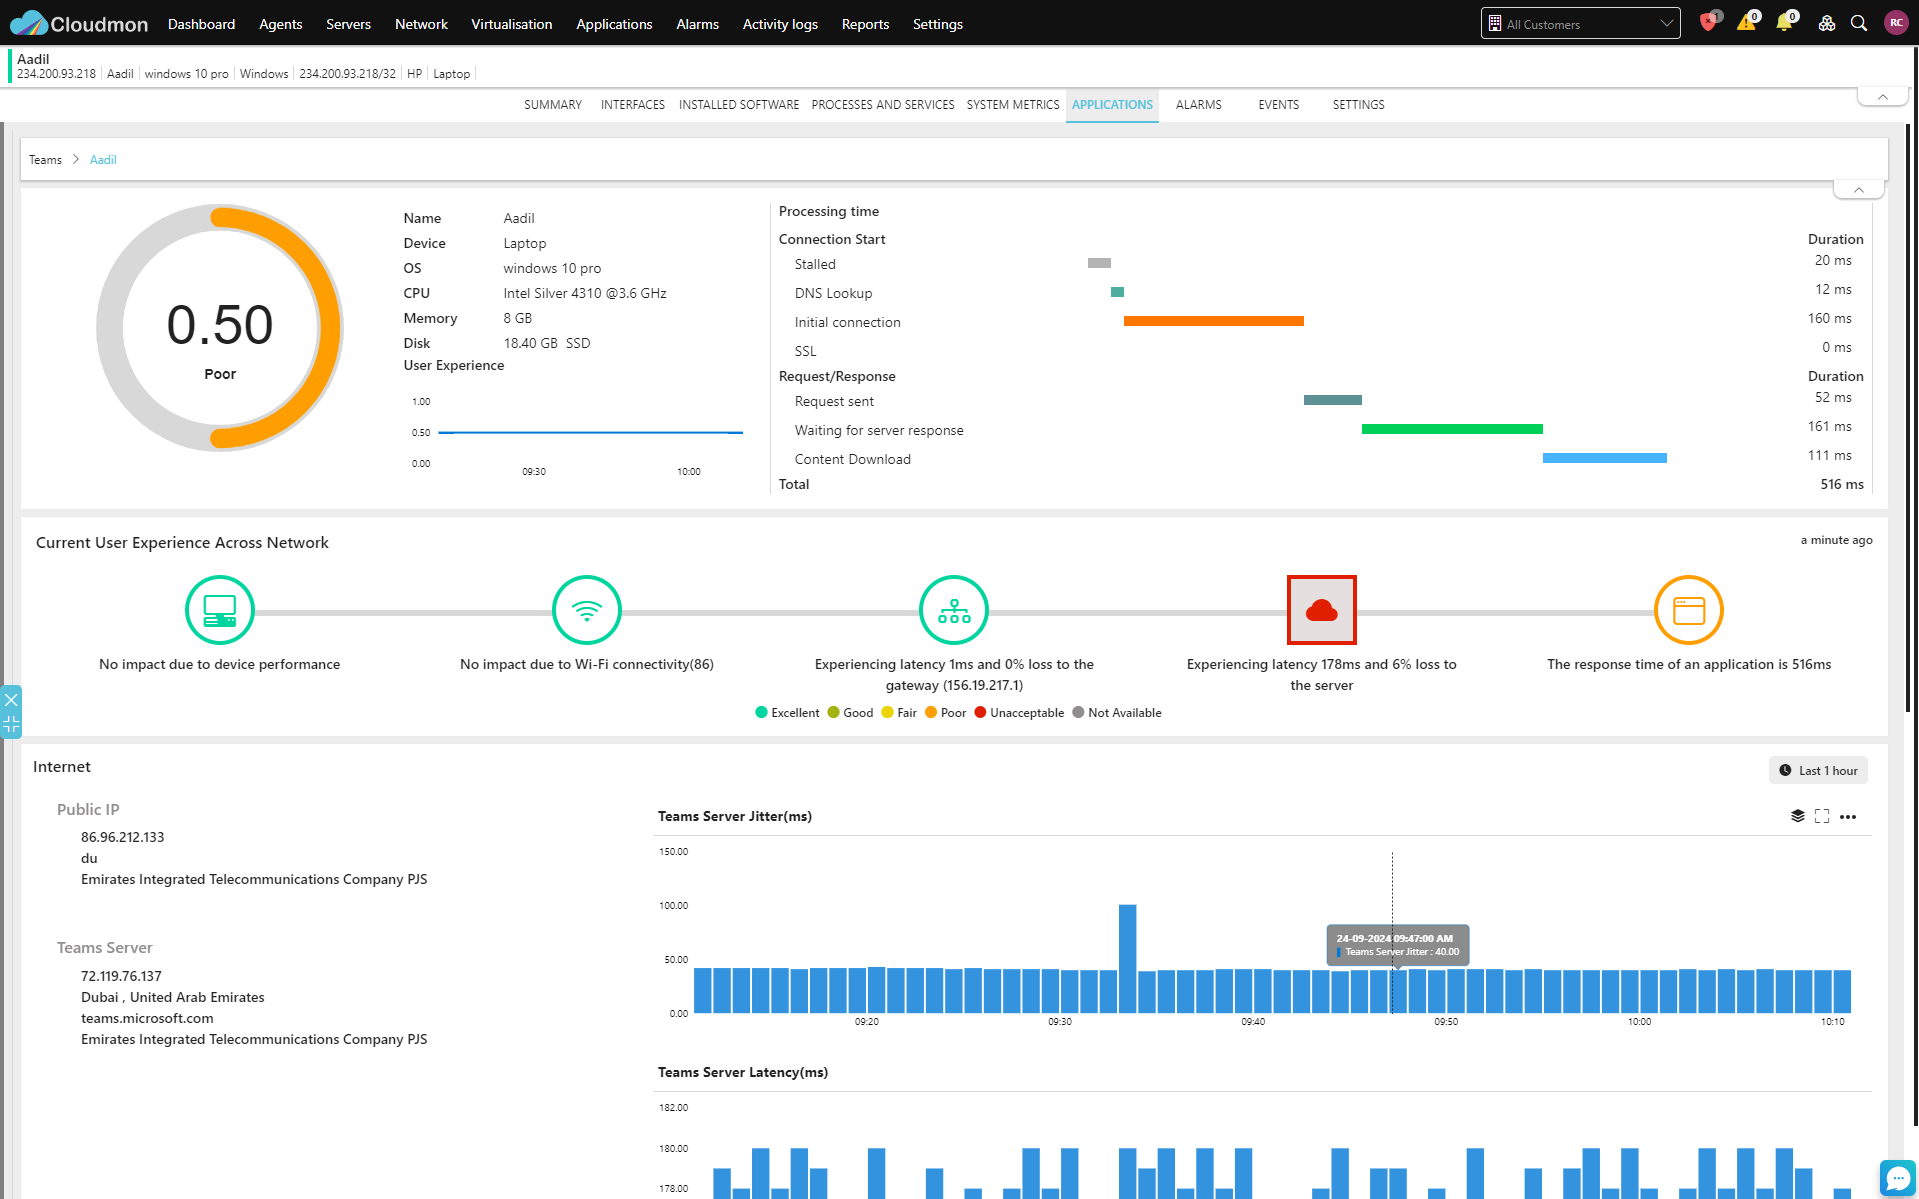Switch to SYSTEM METRICS tab
This screenshot has height=1199, width=1919.
click(x=1013, y=105)
